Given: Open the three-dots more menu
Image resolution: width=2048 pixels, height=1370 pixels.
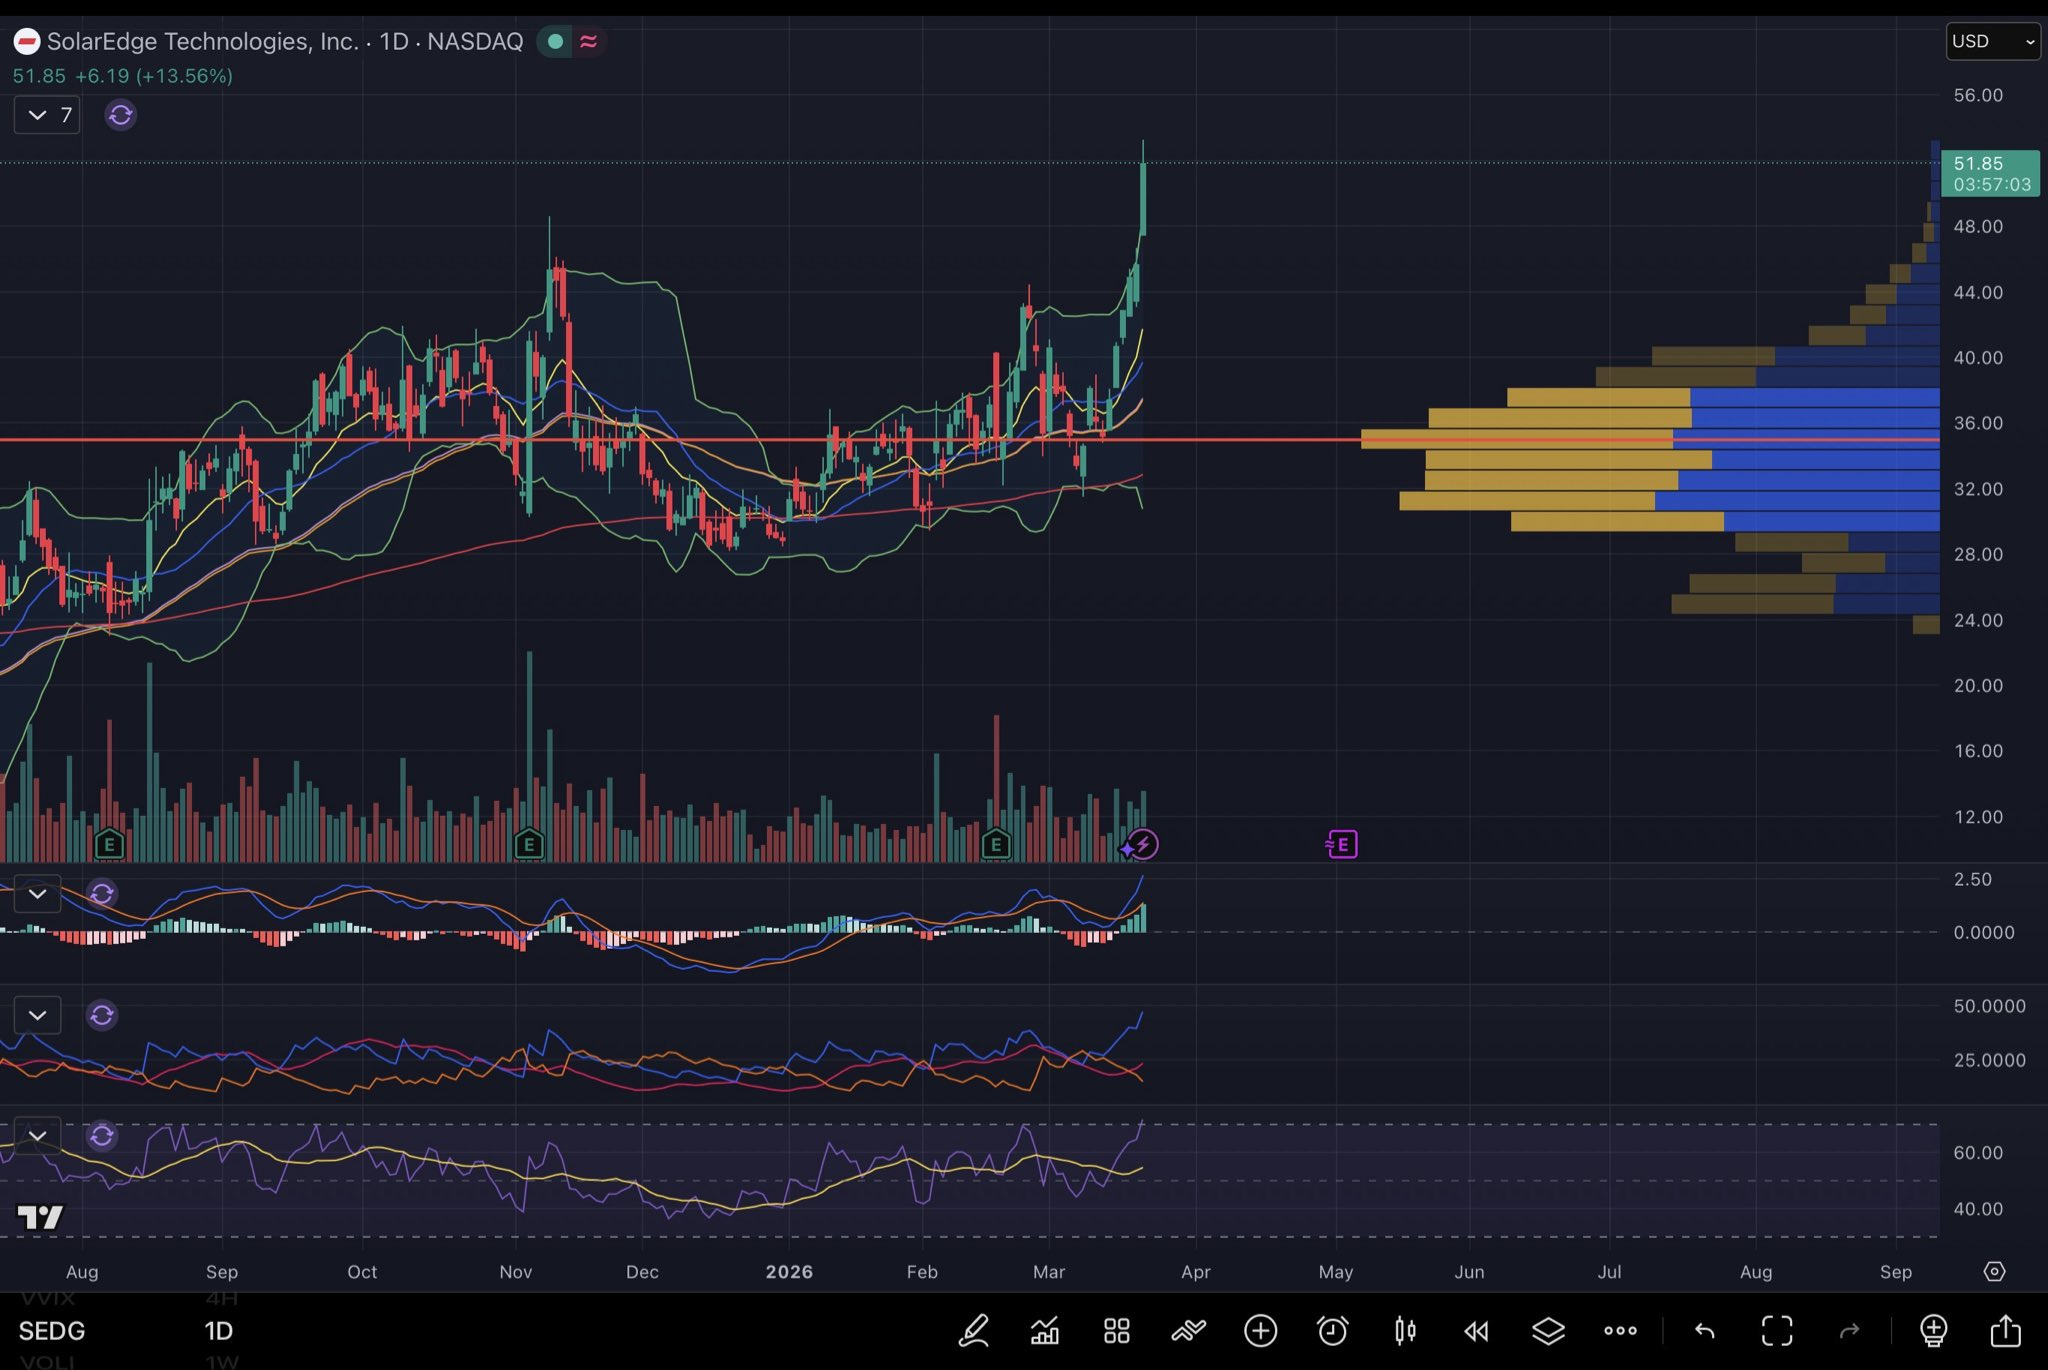Looking at the screenshot, I should click(1620, 1331).
